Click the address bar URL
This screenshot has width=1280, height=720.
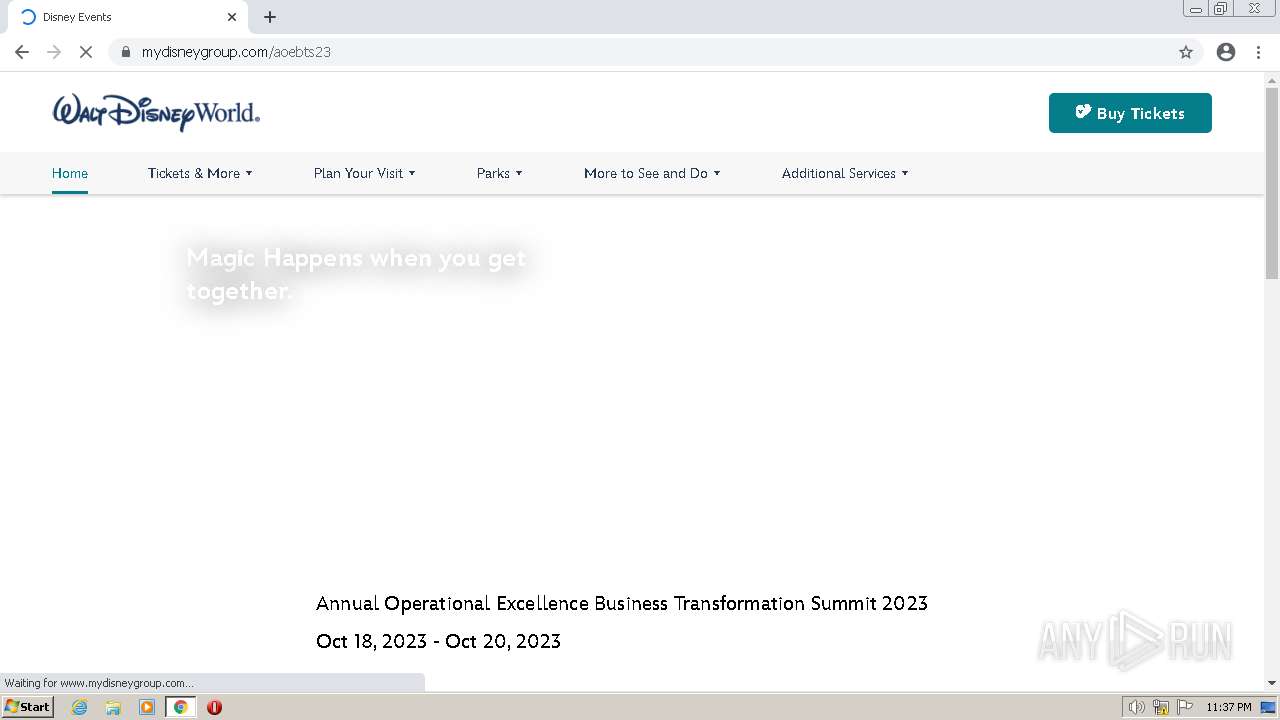tap(236, 52)
